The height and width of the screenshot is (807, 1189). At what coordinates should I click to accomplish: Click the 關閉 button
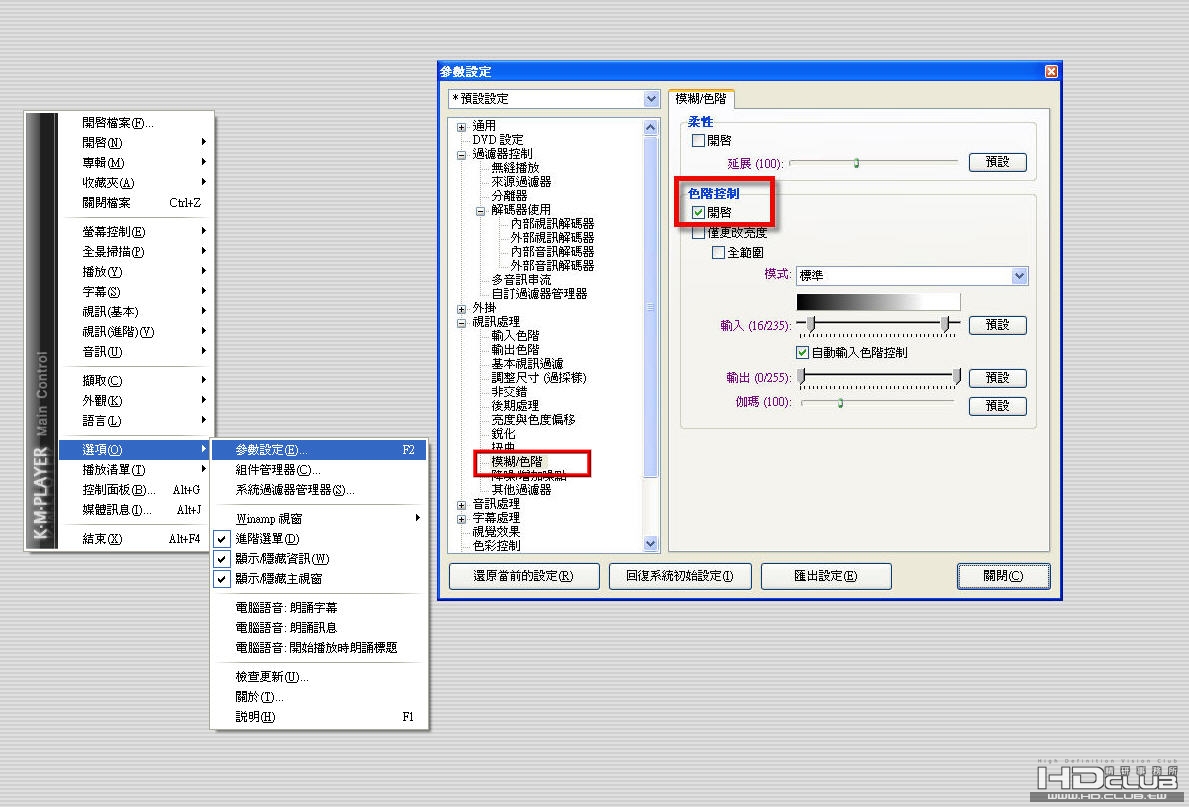click(x=1003, y=576)
